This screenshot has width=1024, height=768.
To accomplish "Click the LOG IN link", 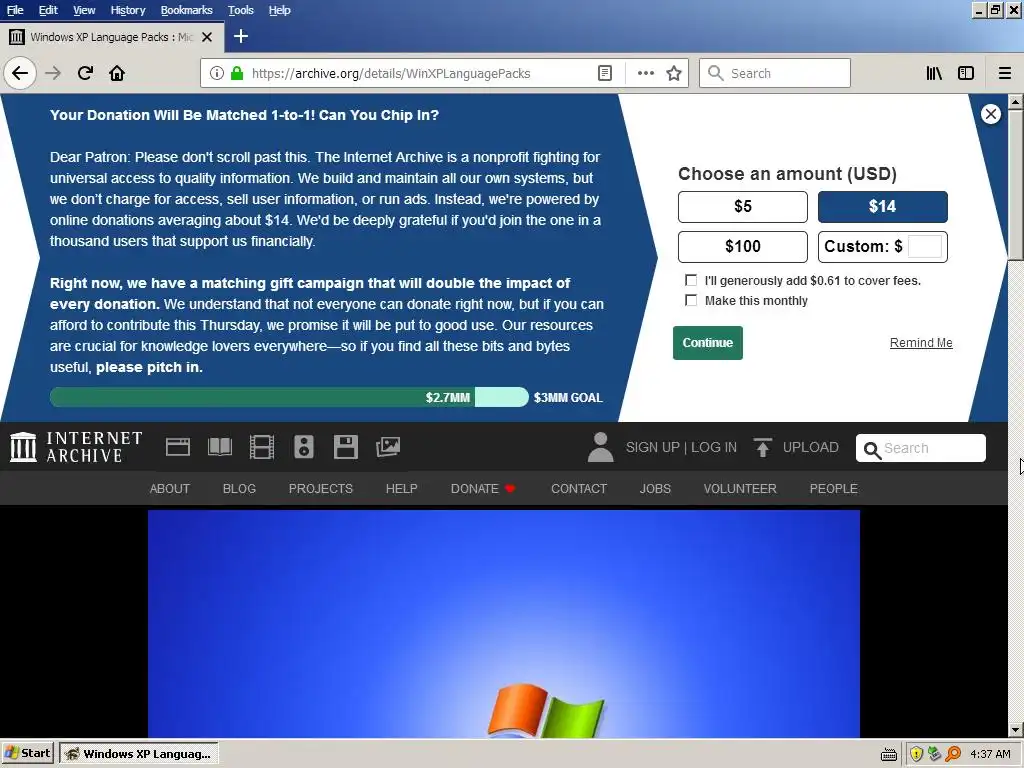I will [x=714, y=447].
